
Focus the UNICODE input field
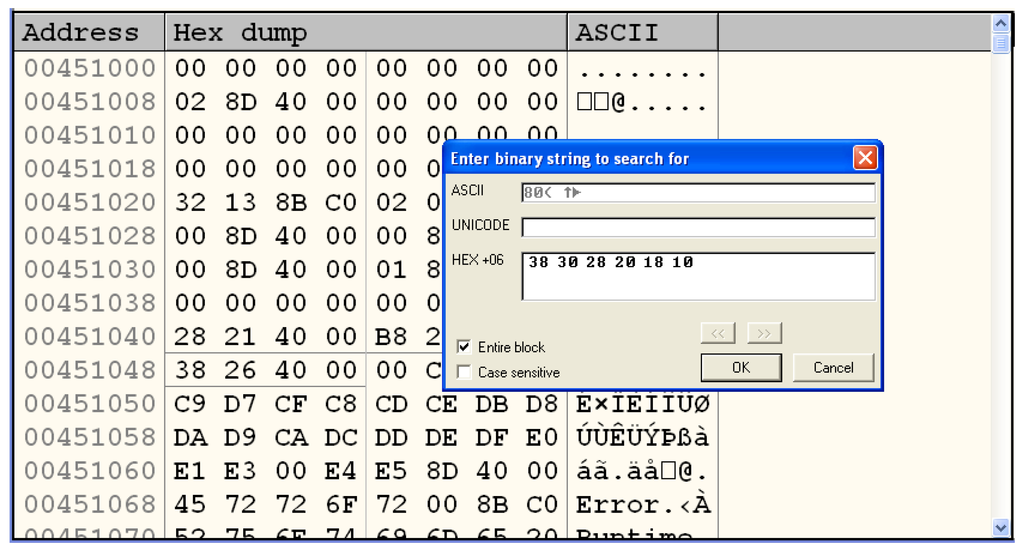[697, 227]
